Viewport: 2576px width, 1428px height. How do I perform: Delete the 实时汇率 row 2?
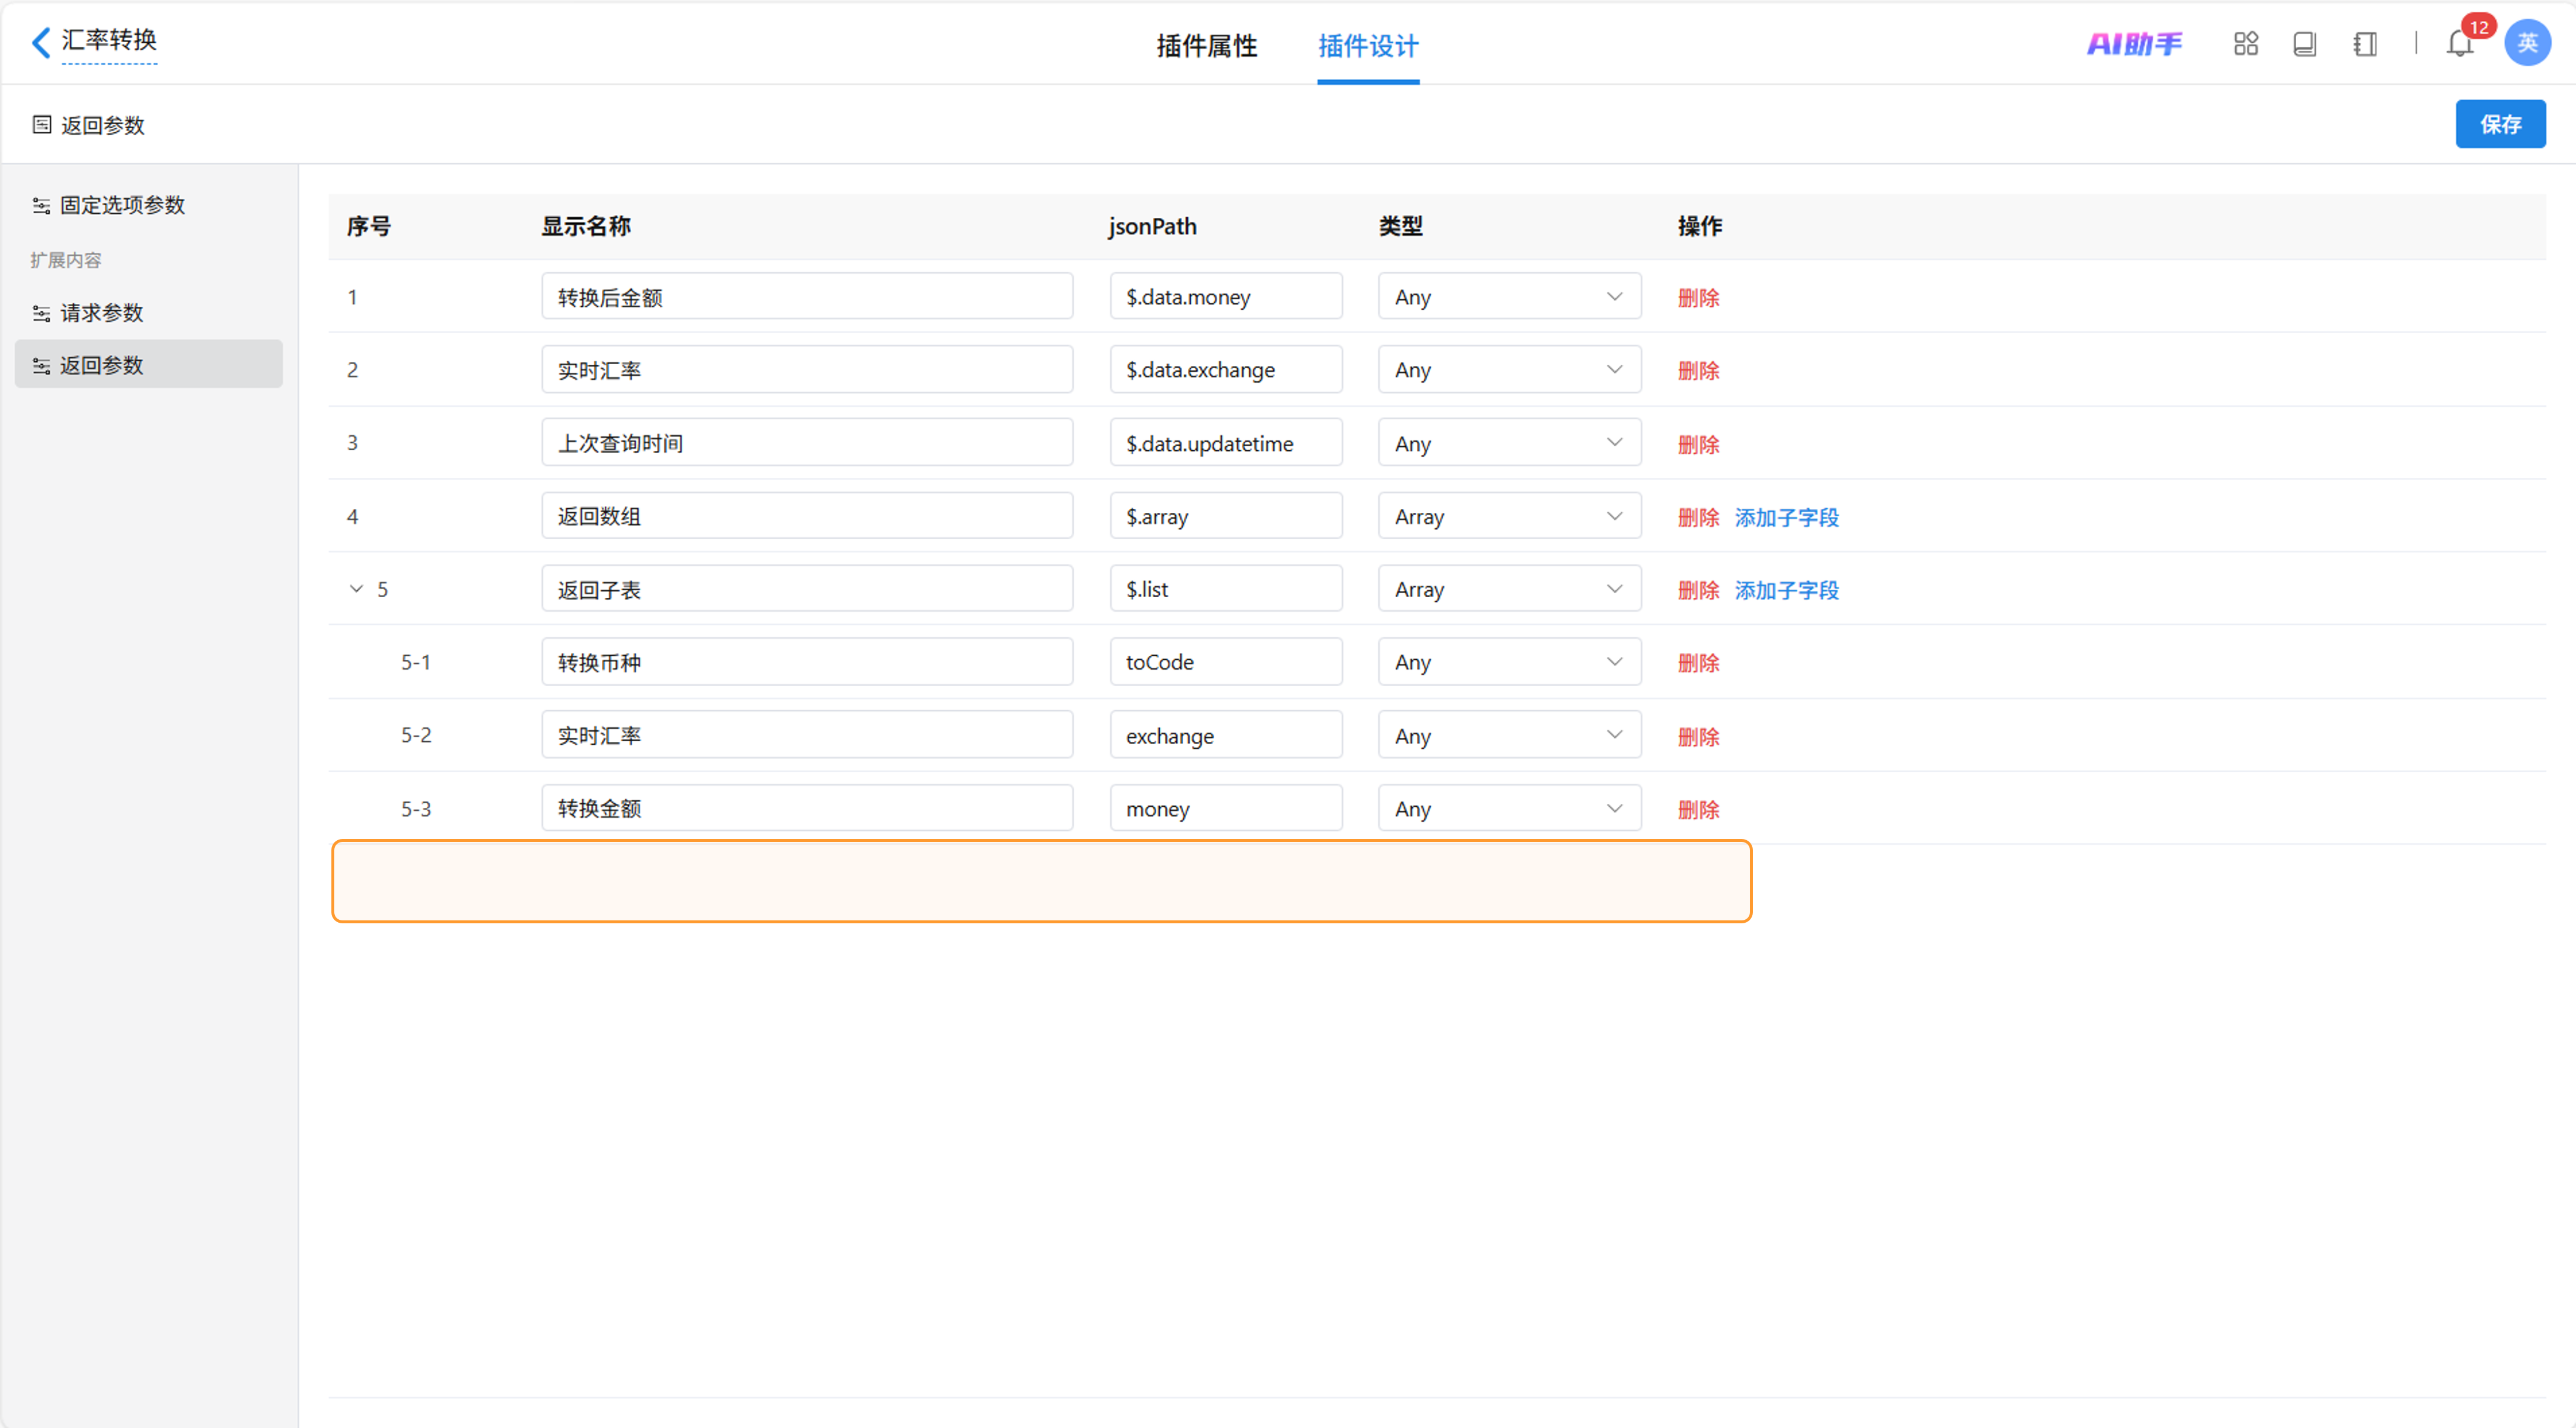coord(1698,371)
